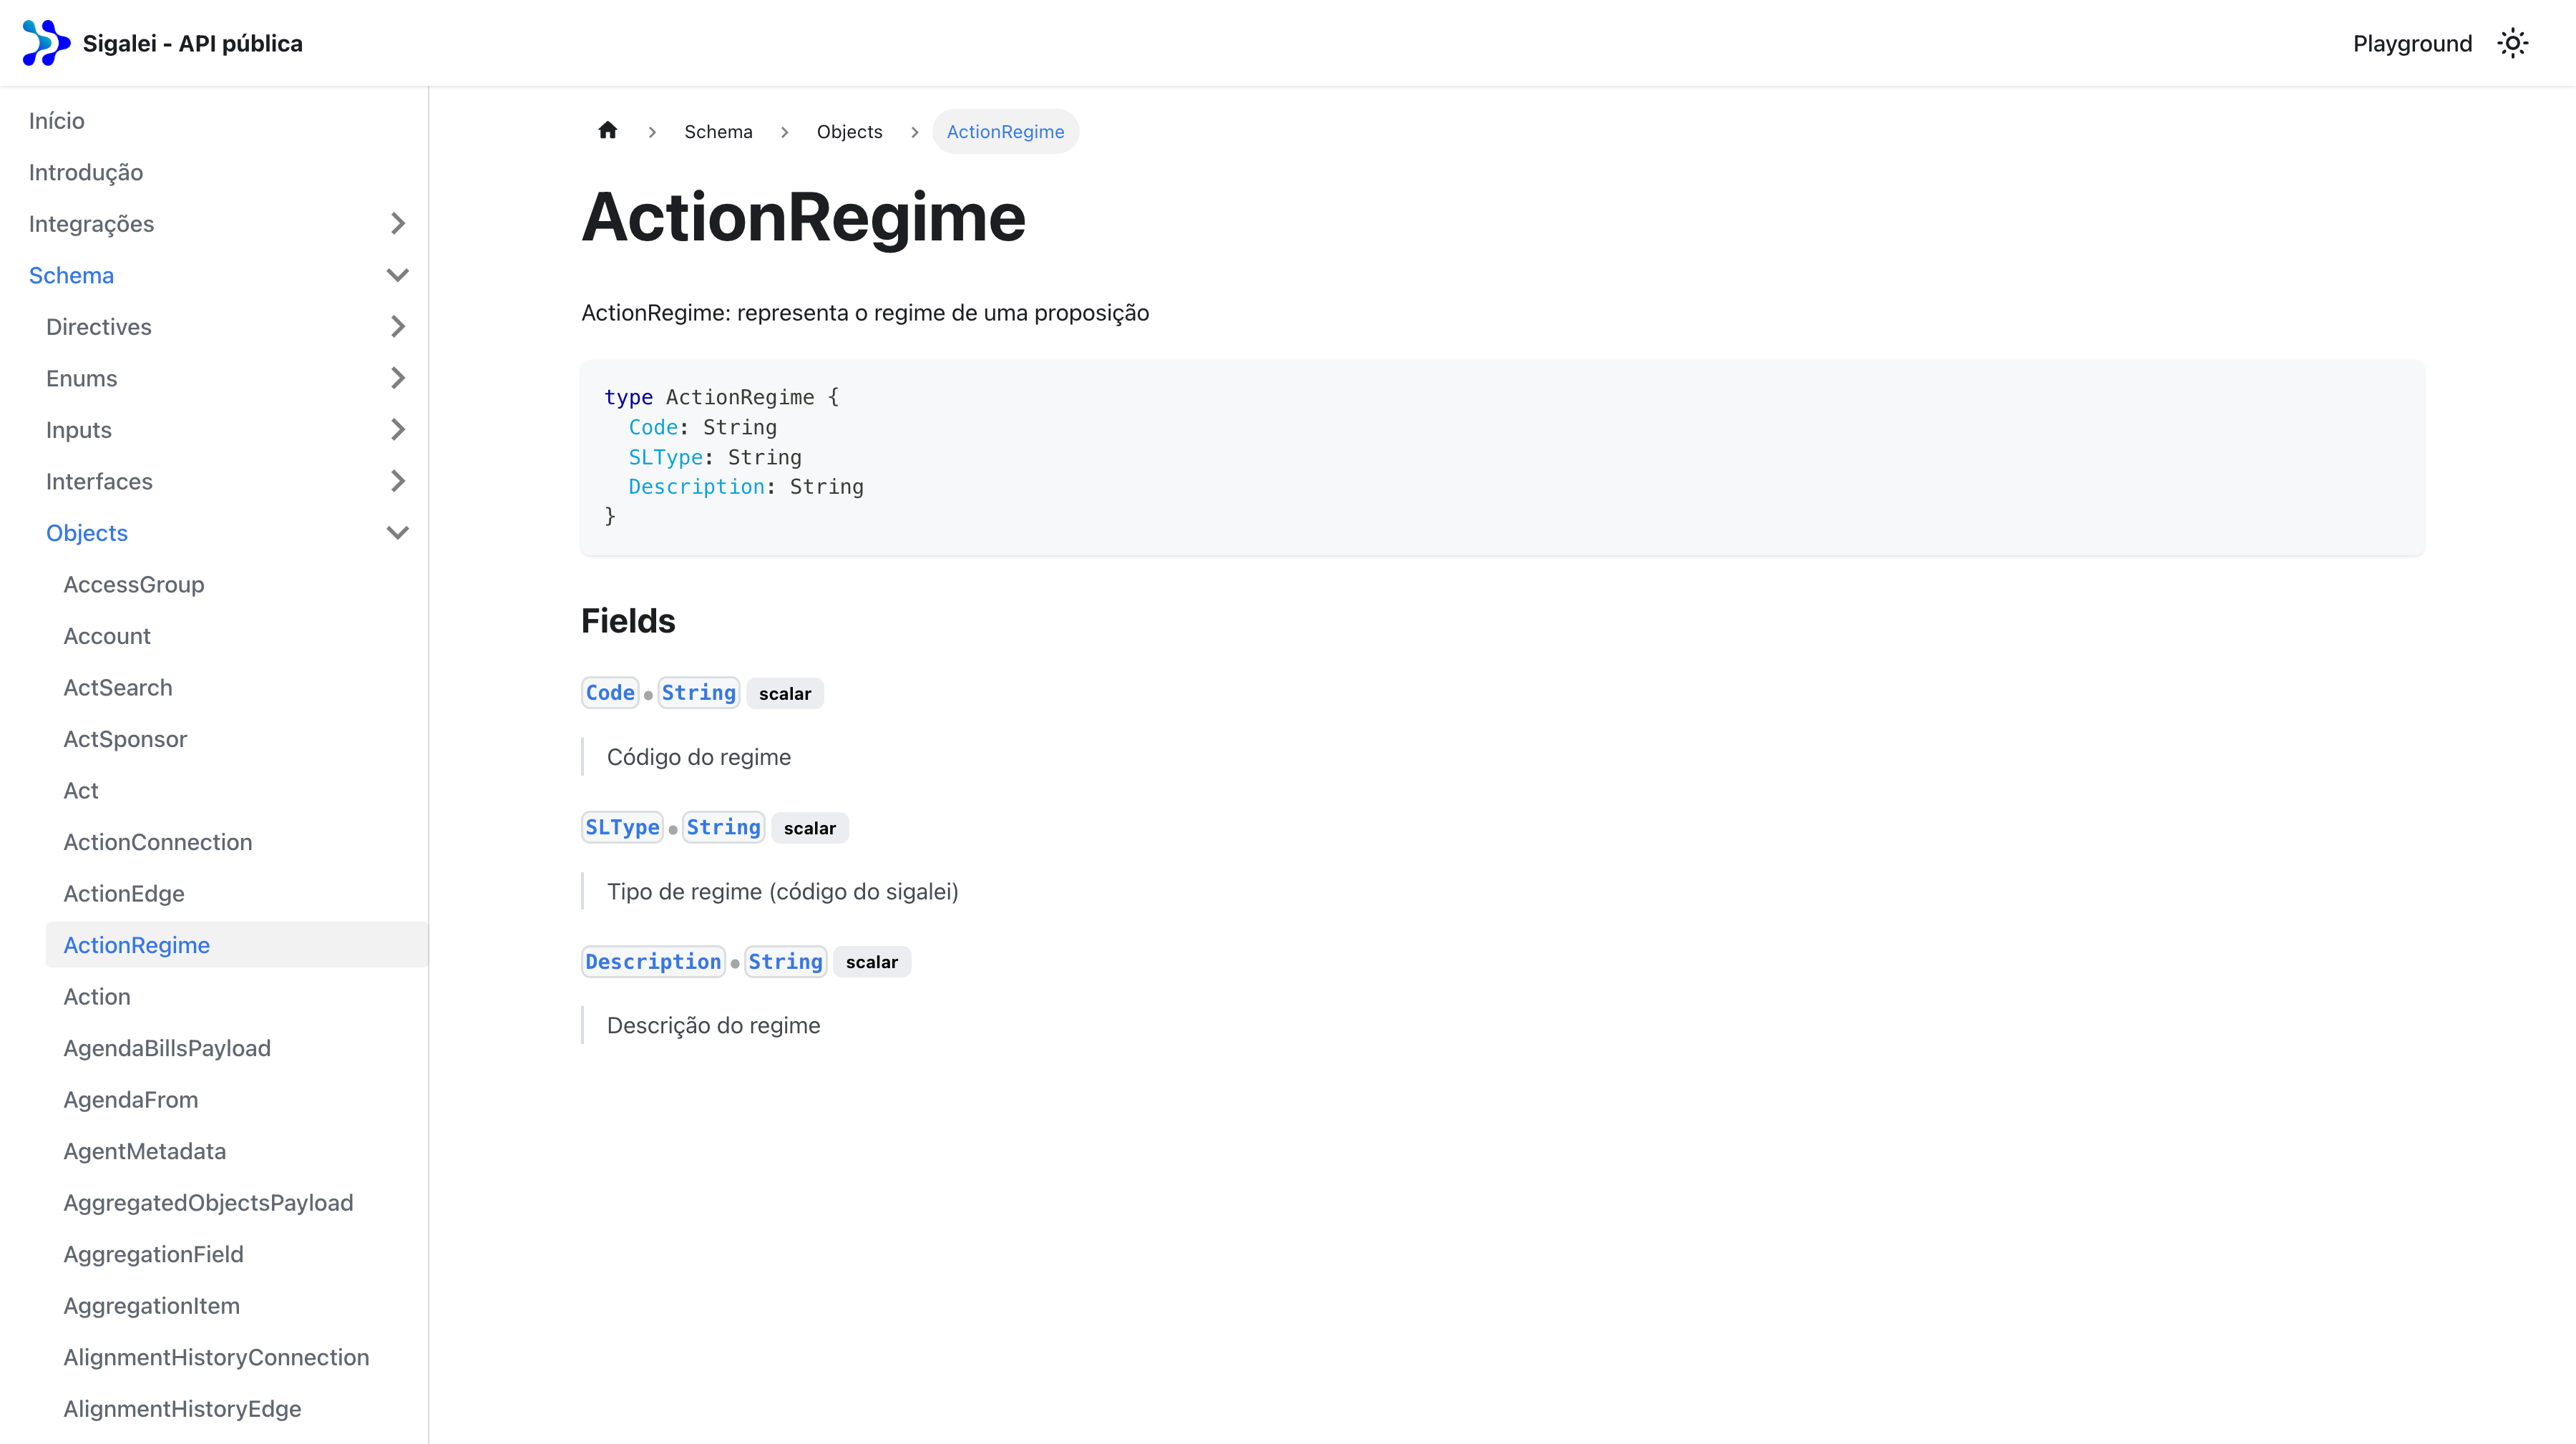The height and width of the screenshot is (1444, 2576).
Task: Expand the Directives category arrow
Action: tap(397, 327)
